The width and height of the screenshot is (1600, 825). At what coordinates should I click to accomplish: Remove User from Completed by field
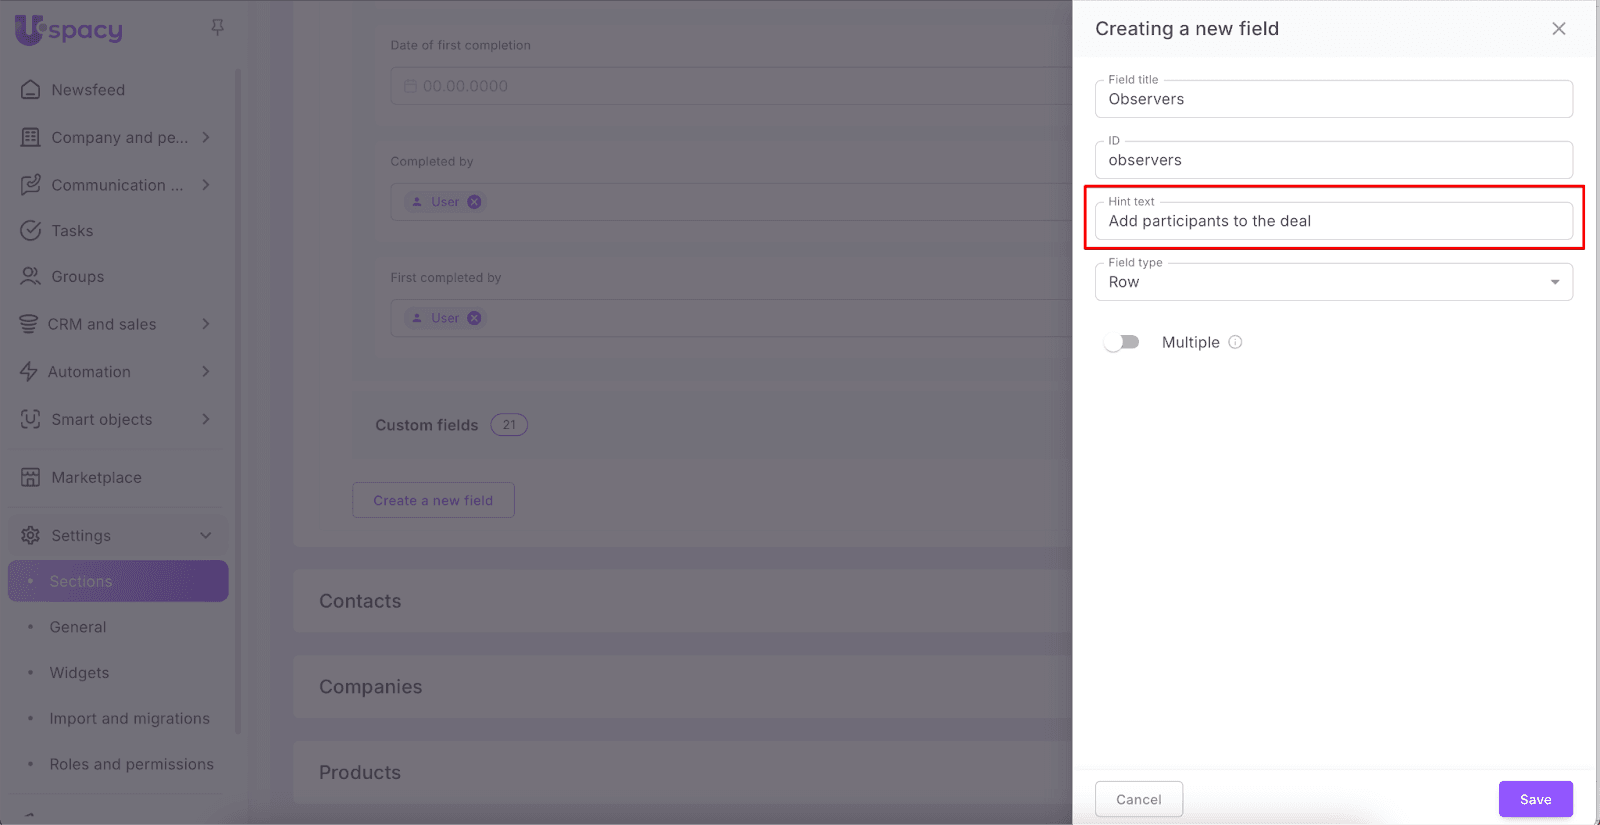(475, 202)
